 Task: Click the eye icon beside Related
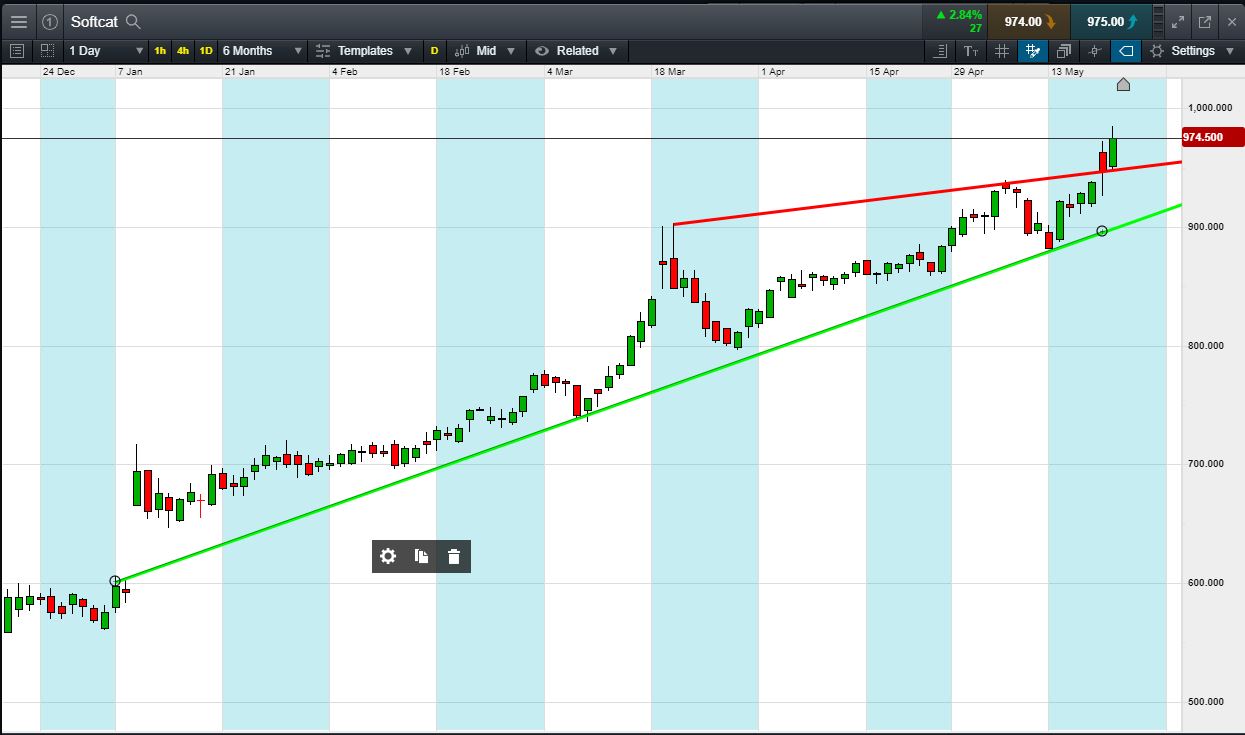pos(541,50)
